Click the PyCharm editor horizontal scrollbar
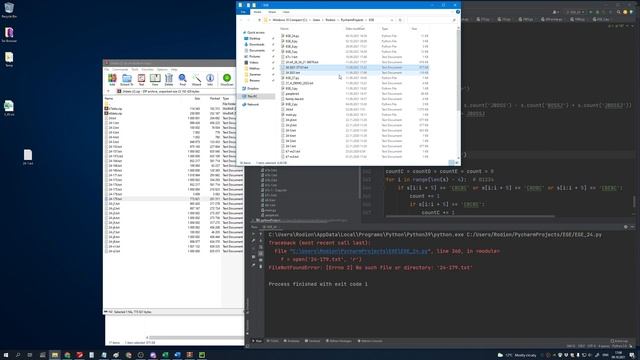640x360 pixels. click(x=470, y=216)
